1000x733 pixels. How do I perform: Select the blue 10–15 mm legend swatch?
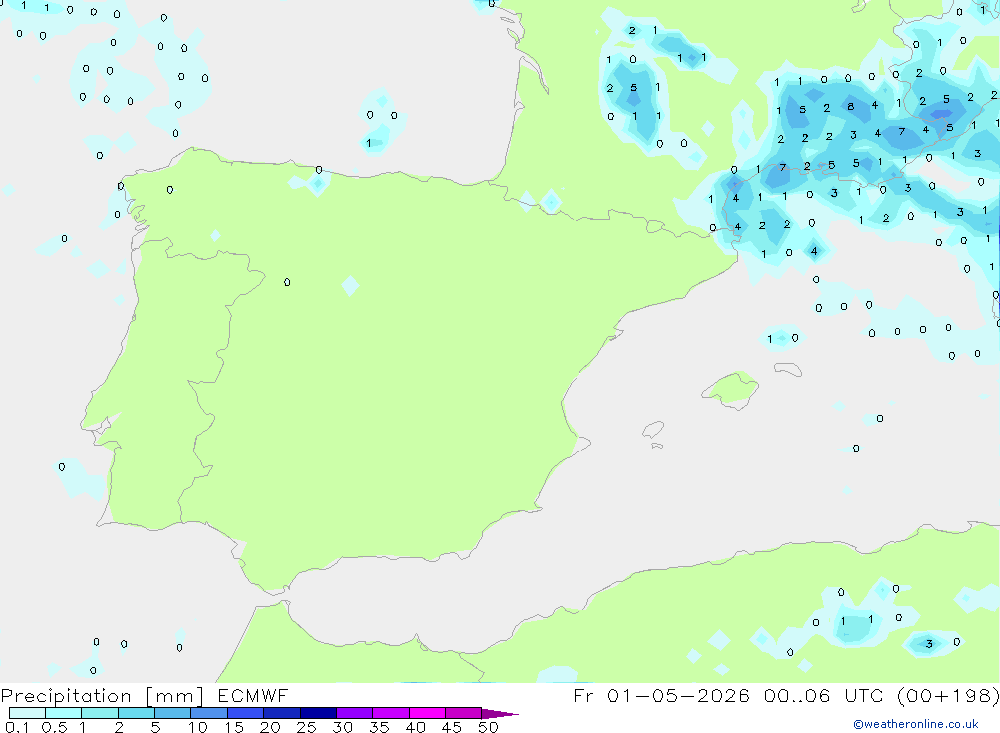pos(209,713)
